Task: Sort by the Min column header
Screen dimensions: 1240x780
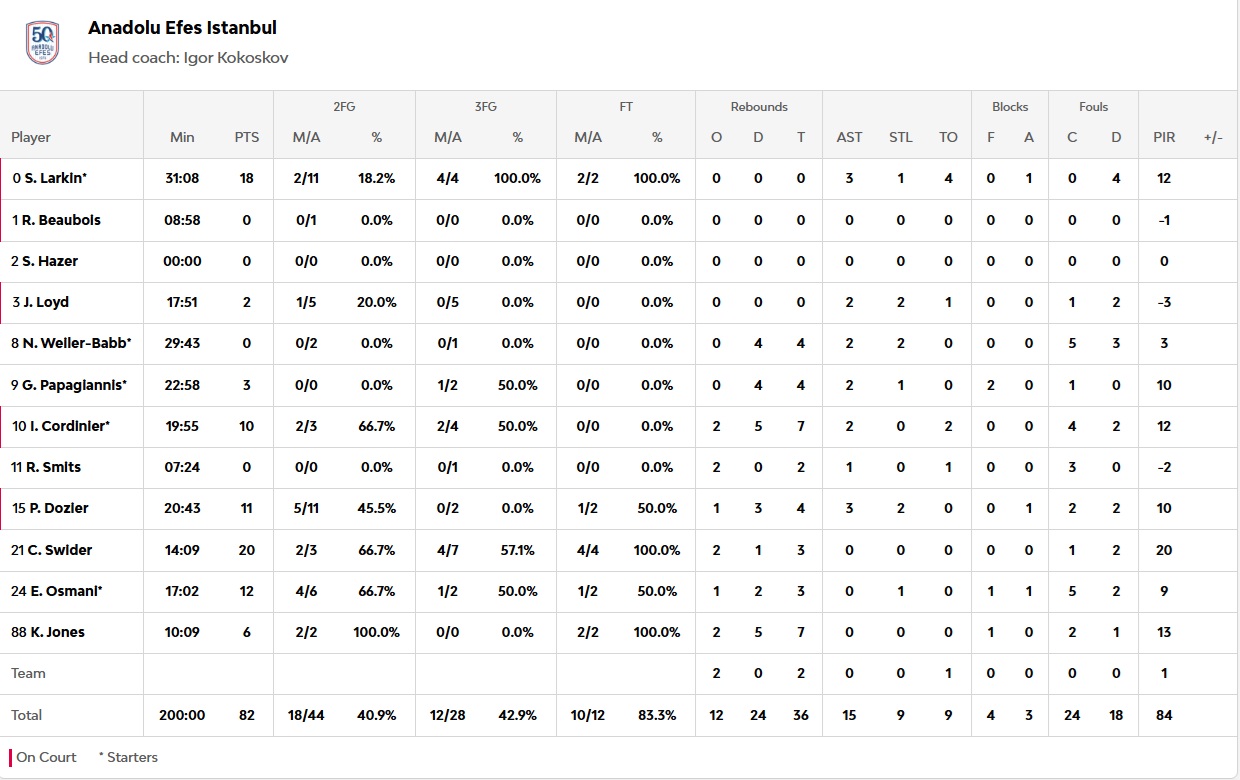Action: point(182,137)
